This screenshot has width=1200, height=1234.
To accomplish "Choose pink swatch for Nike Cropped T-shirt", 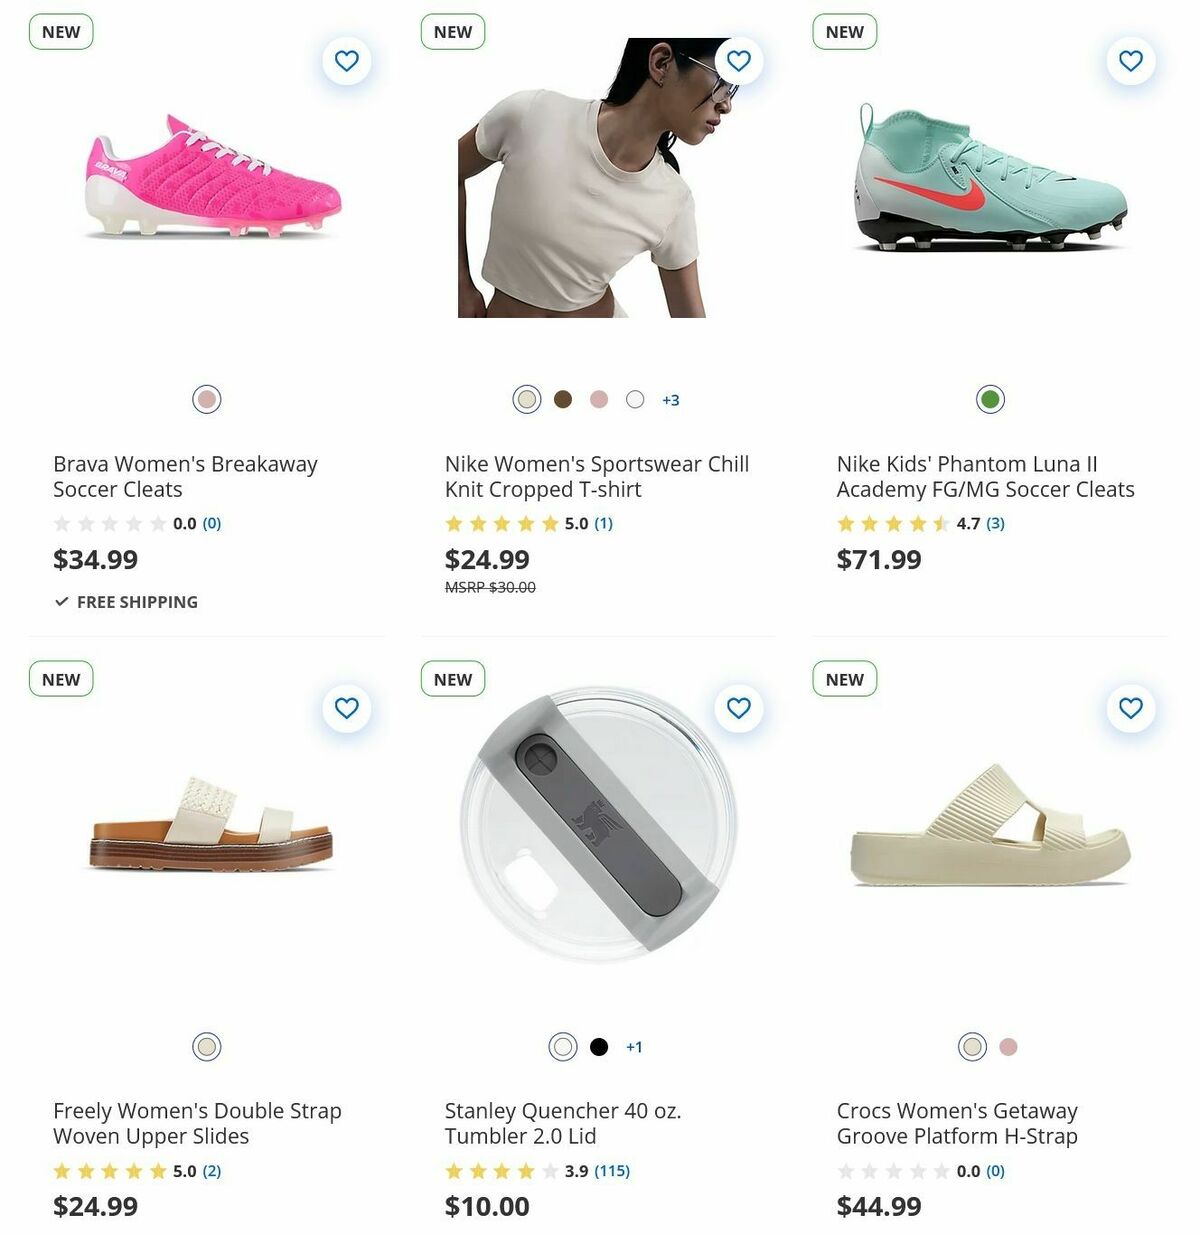I will click(599, 400).
